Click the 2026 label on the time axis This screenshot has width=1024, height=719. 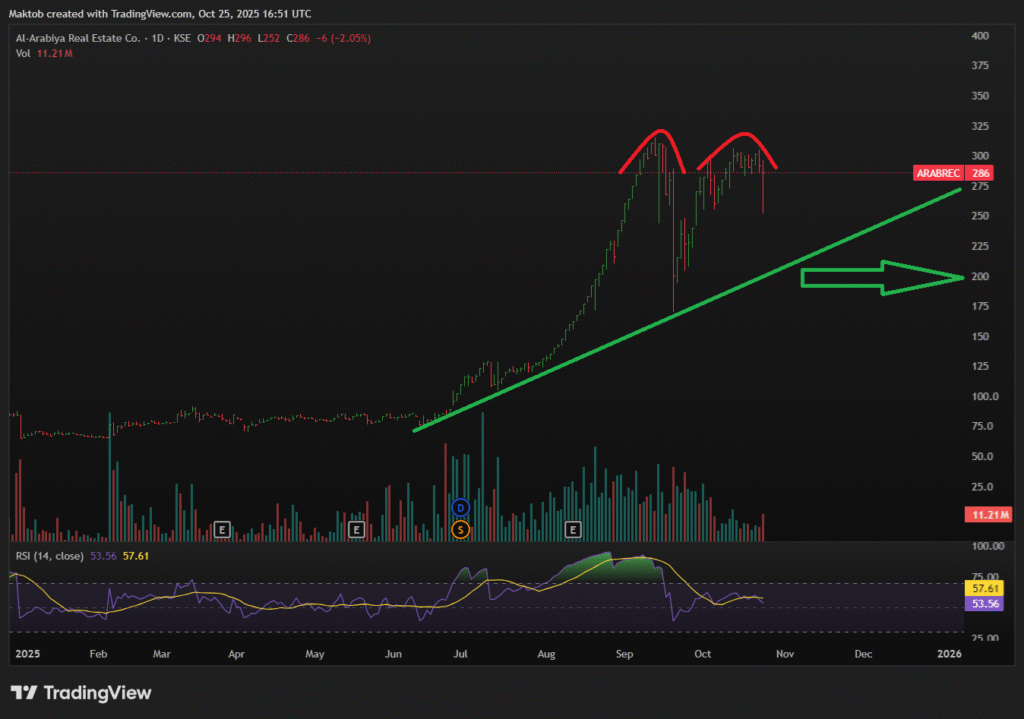(948, 653)
